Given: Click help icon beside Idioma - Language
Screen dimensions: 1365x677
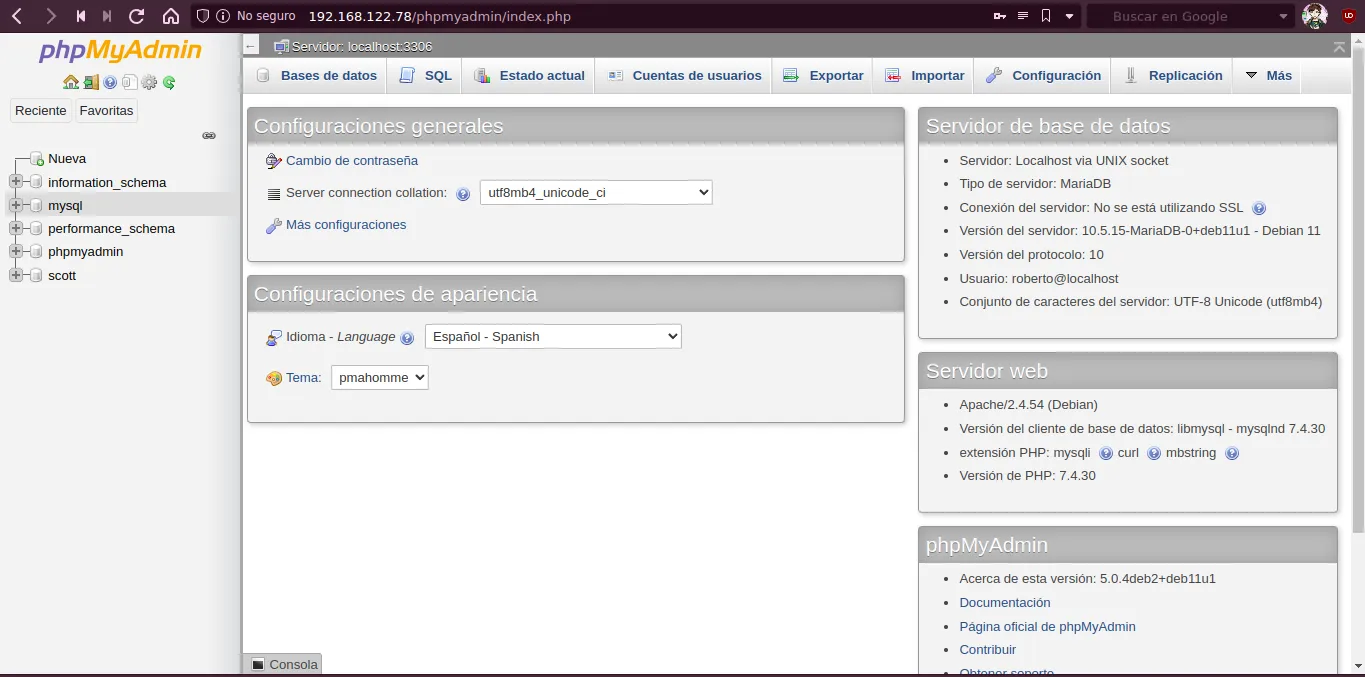Looking at the screenshot, I should click(407, 338).
